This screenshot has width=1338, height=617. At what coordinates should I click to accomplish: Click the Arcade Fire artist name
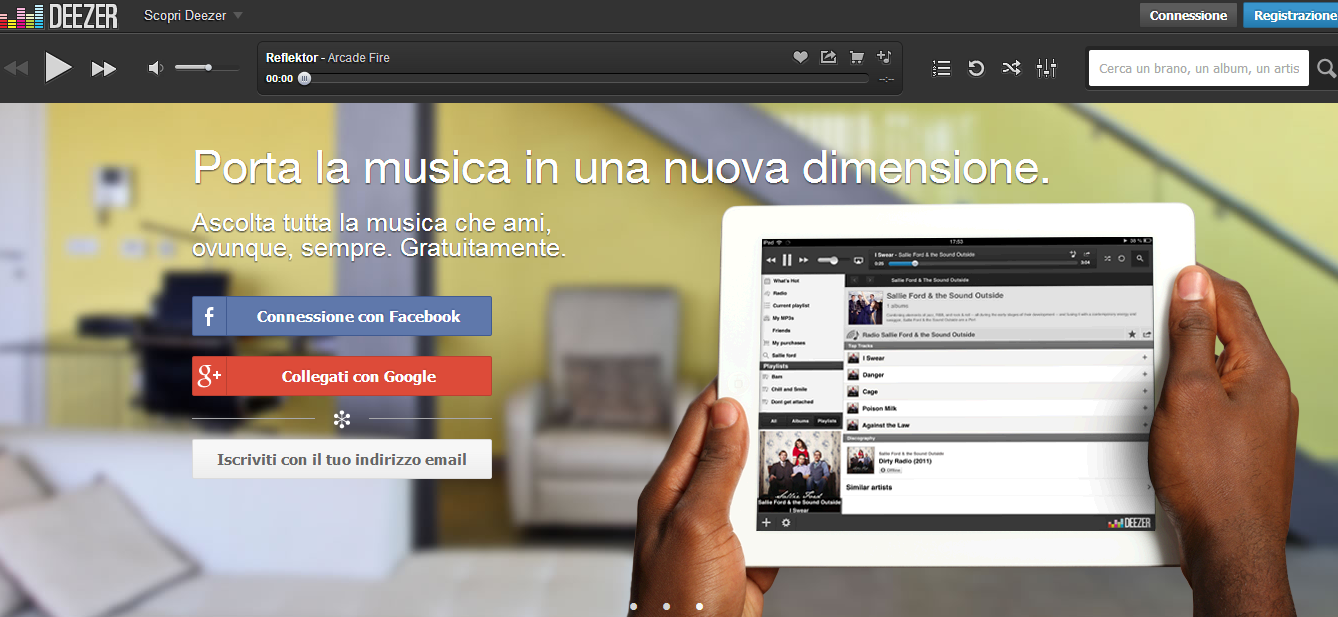click(358, 58)
